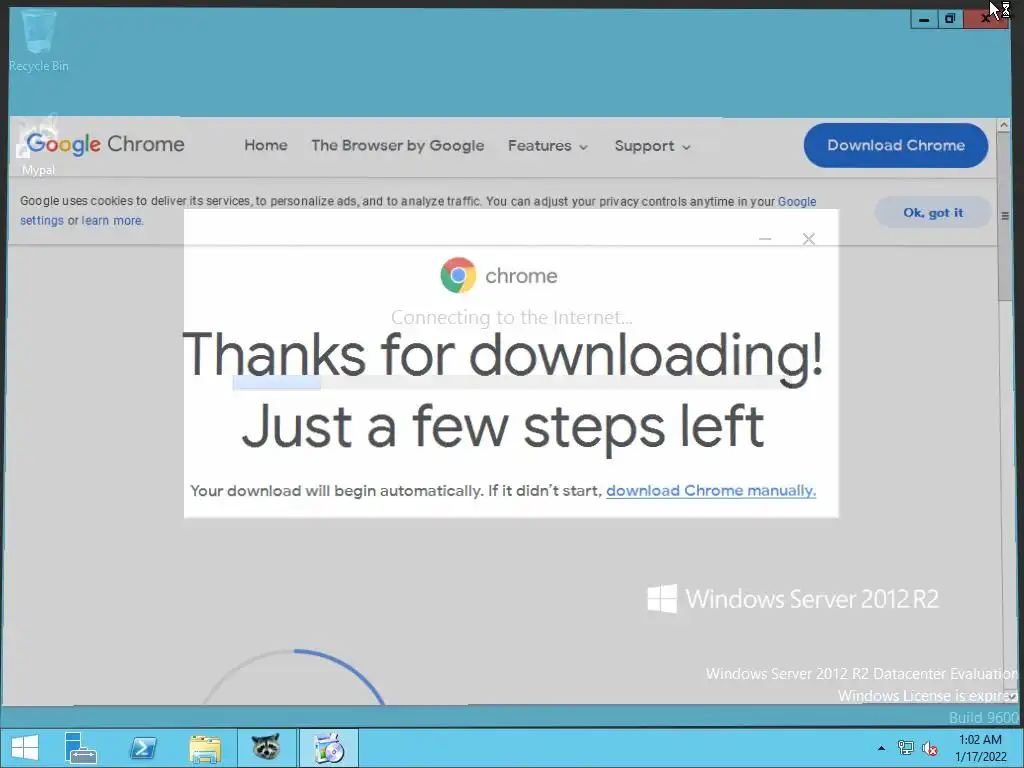
Task: Open File Explorer from taskbar
Action: click(205, 748)
